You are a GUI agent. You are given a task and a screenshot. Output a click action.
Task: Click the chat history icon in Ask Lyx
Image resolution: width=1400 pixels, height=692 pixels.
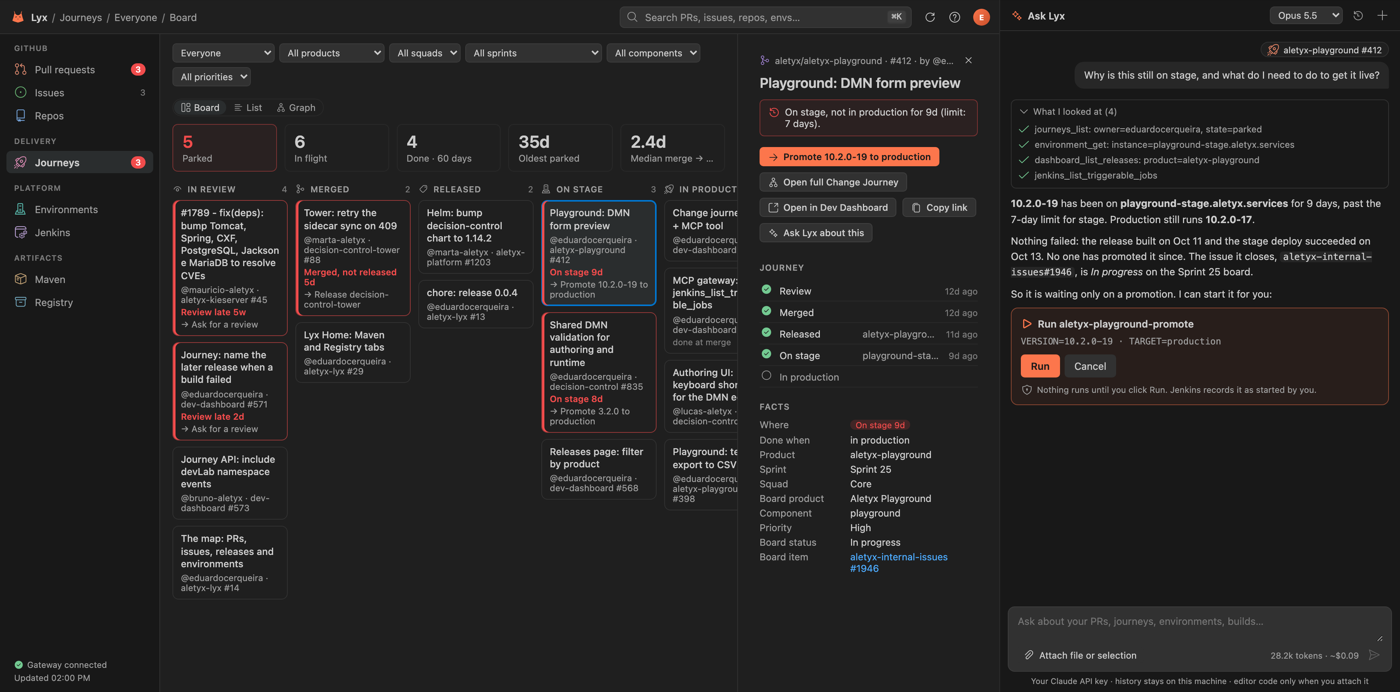pyautogui.click(x=1358, y=16)
